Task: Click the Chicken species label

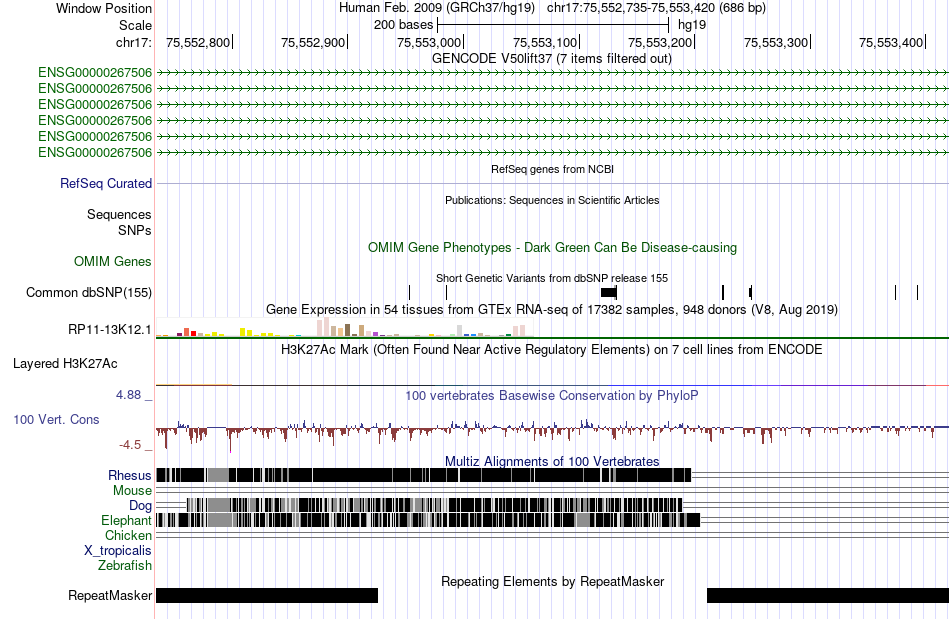Action: coord(128,535)
